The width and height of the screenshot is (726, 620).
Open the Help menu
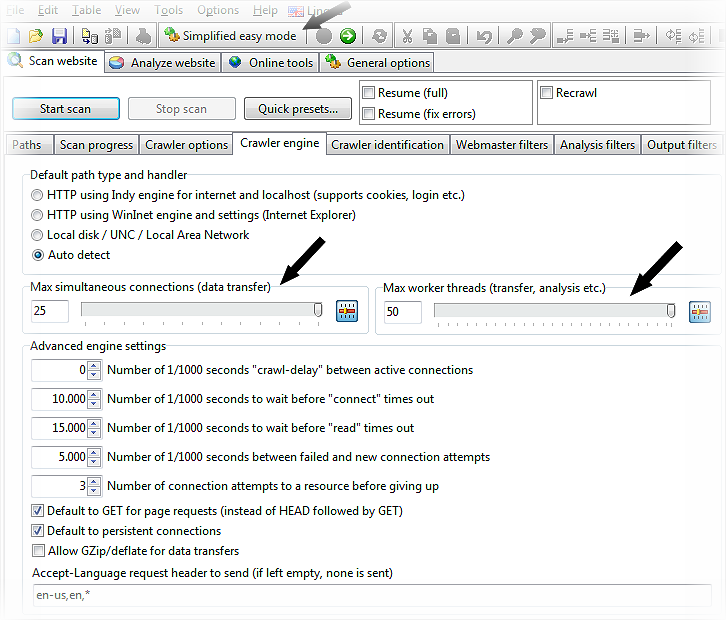tap(265, 10)
